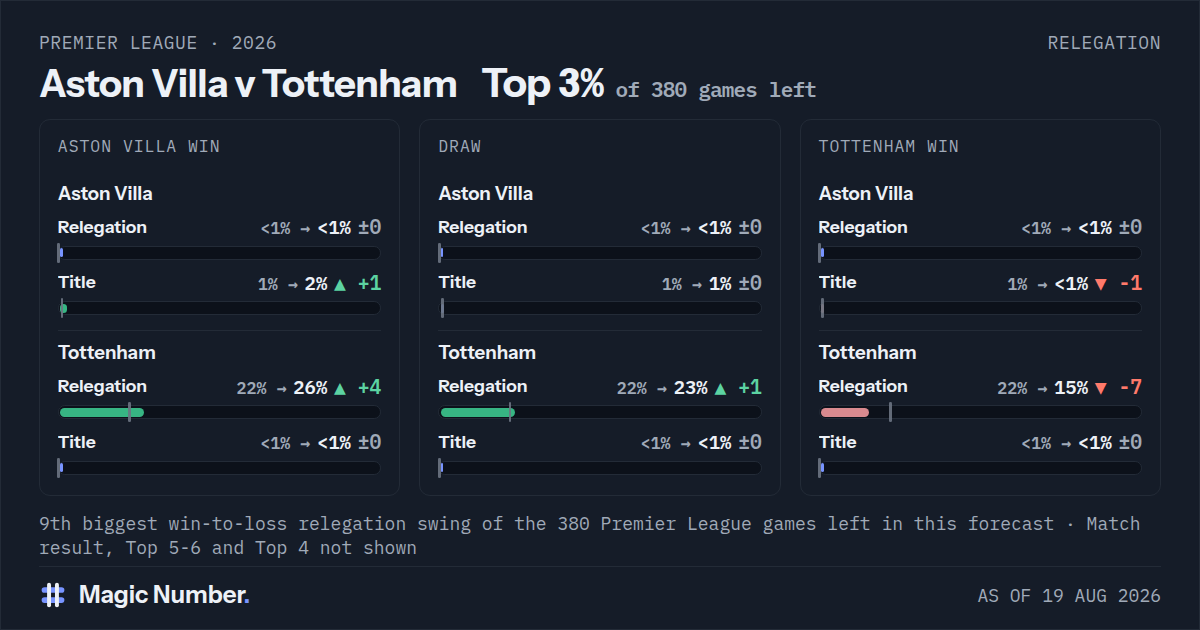This screenshot has width=1200, height=630.
Task: Click the Aston Villa v Tottenham title
Action: click(x=248, y=85)
